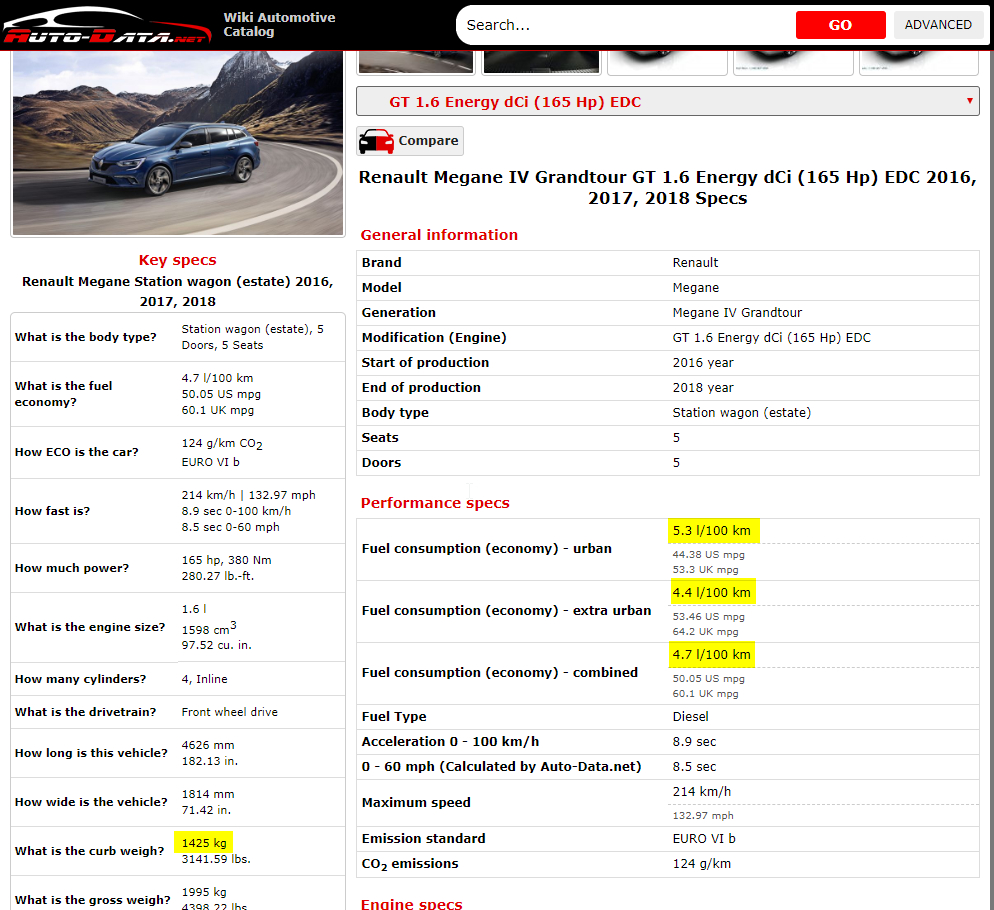The height and width of the screenshot is (910, 994).
Task: Select the GT 1.6 Energy dCi modification combo box
Action: (668, 101)
